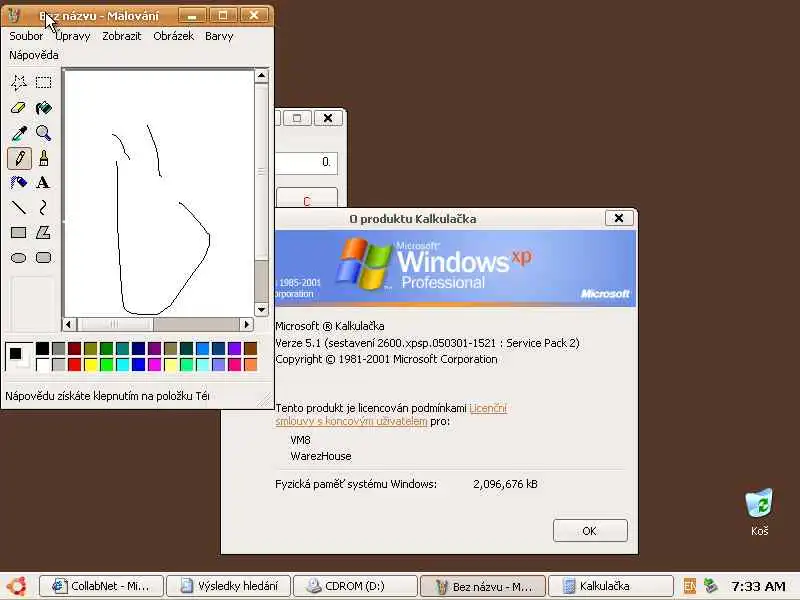The width and height of the screenshot is (800, 600).
Task: Click the Paint horizontal scrollbar left arrow
Action: [x=69, y=324]
